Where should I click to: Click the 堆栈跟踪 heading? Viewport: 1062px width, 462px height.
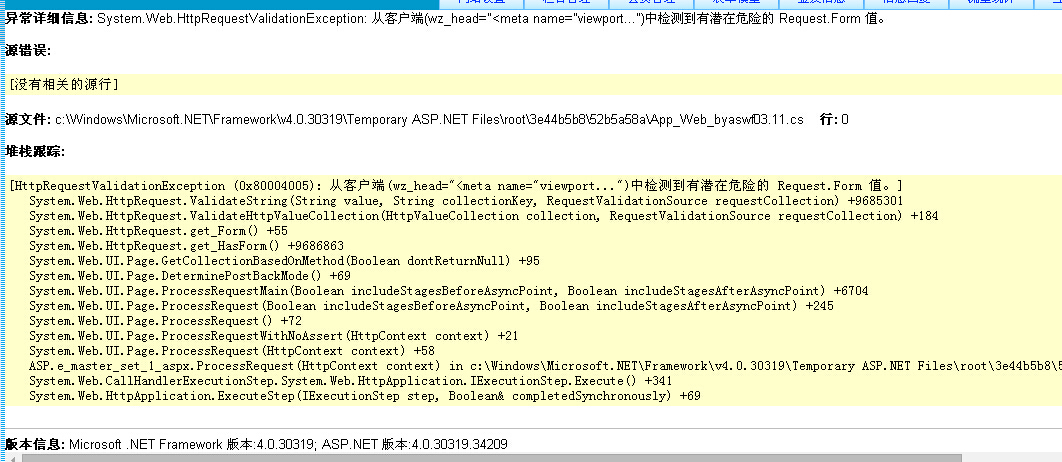(x=34, y=151)
